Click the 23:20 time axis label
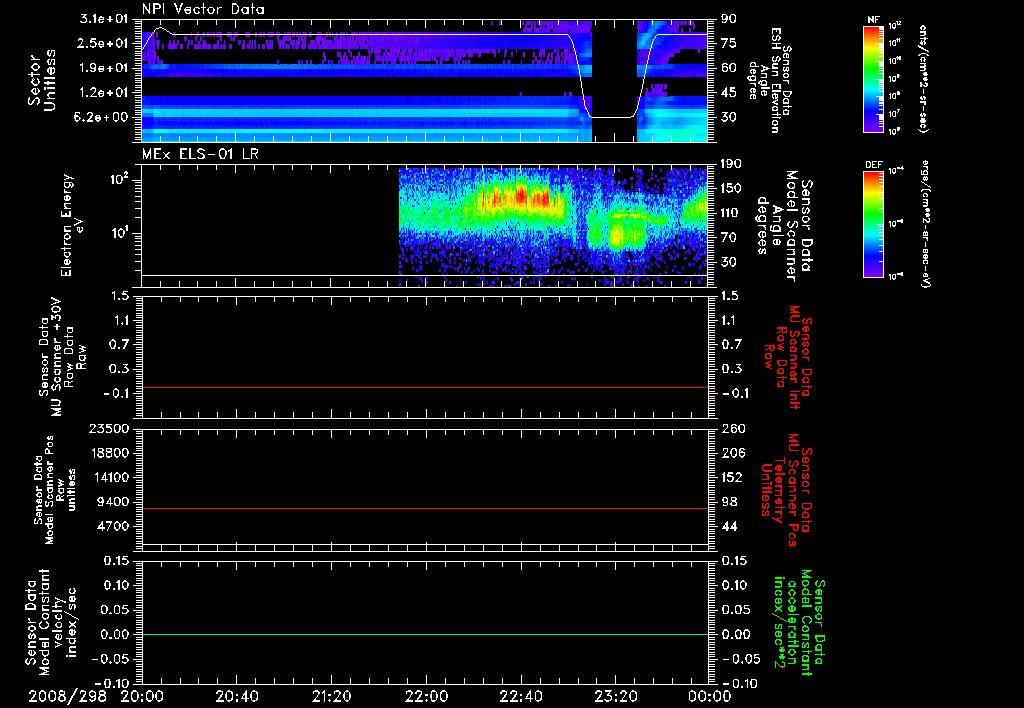 click(615, 696)
